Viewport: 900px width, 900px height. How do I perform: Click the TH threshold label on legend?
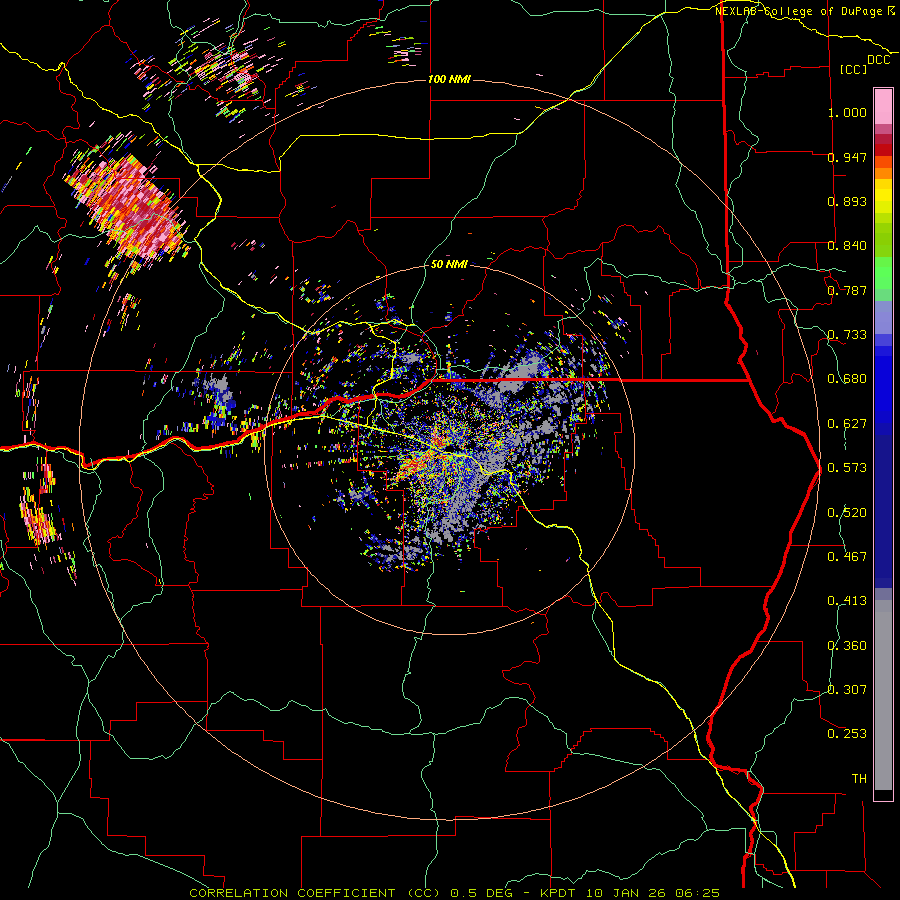coord(859,779)
